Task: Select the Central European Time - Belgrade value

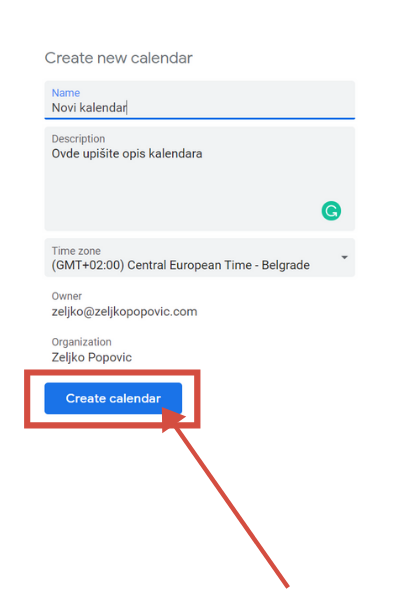Action: 219,265
